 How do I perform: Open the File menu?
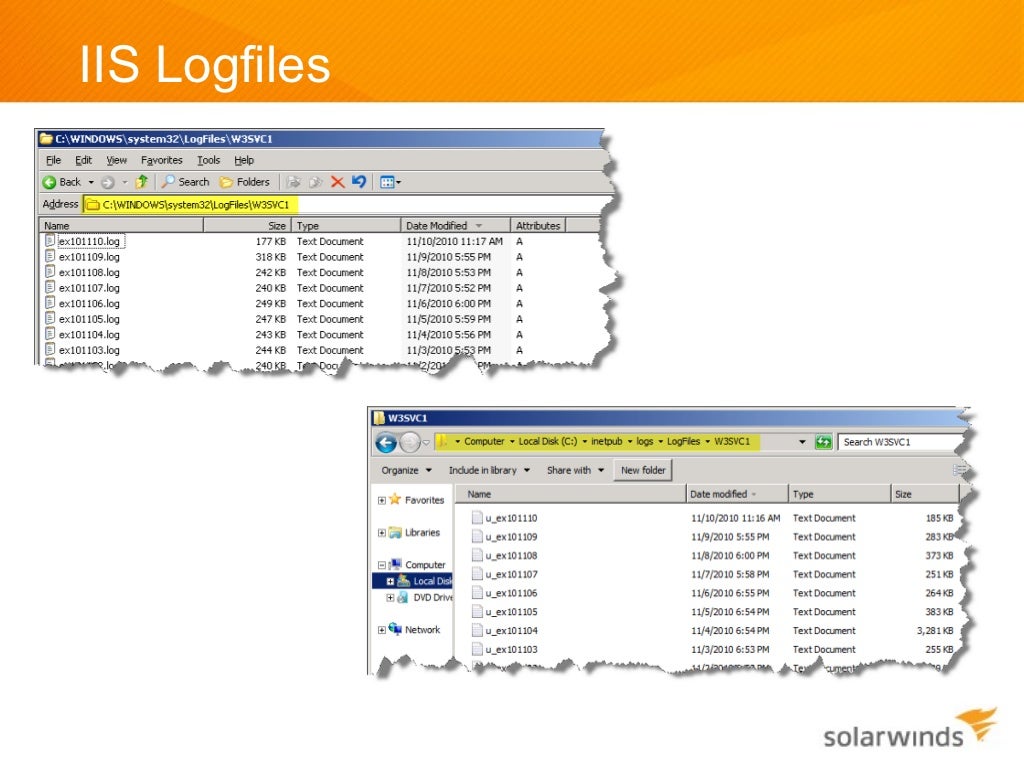tap(53, 160)
